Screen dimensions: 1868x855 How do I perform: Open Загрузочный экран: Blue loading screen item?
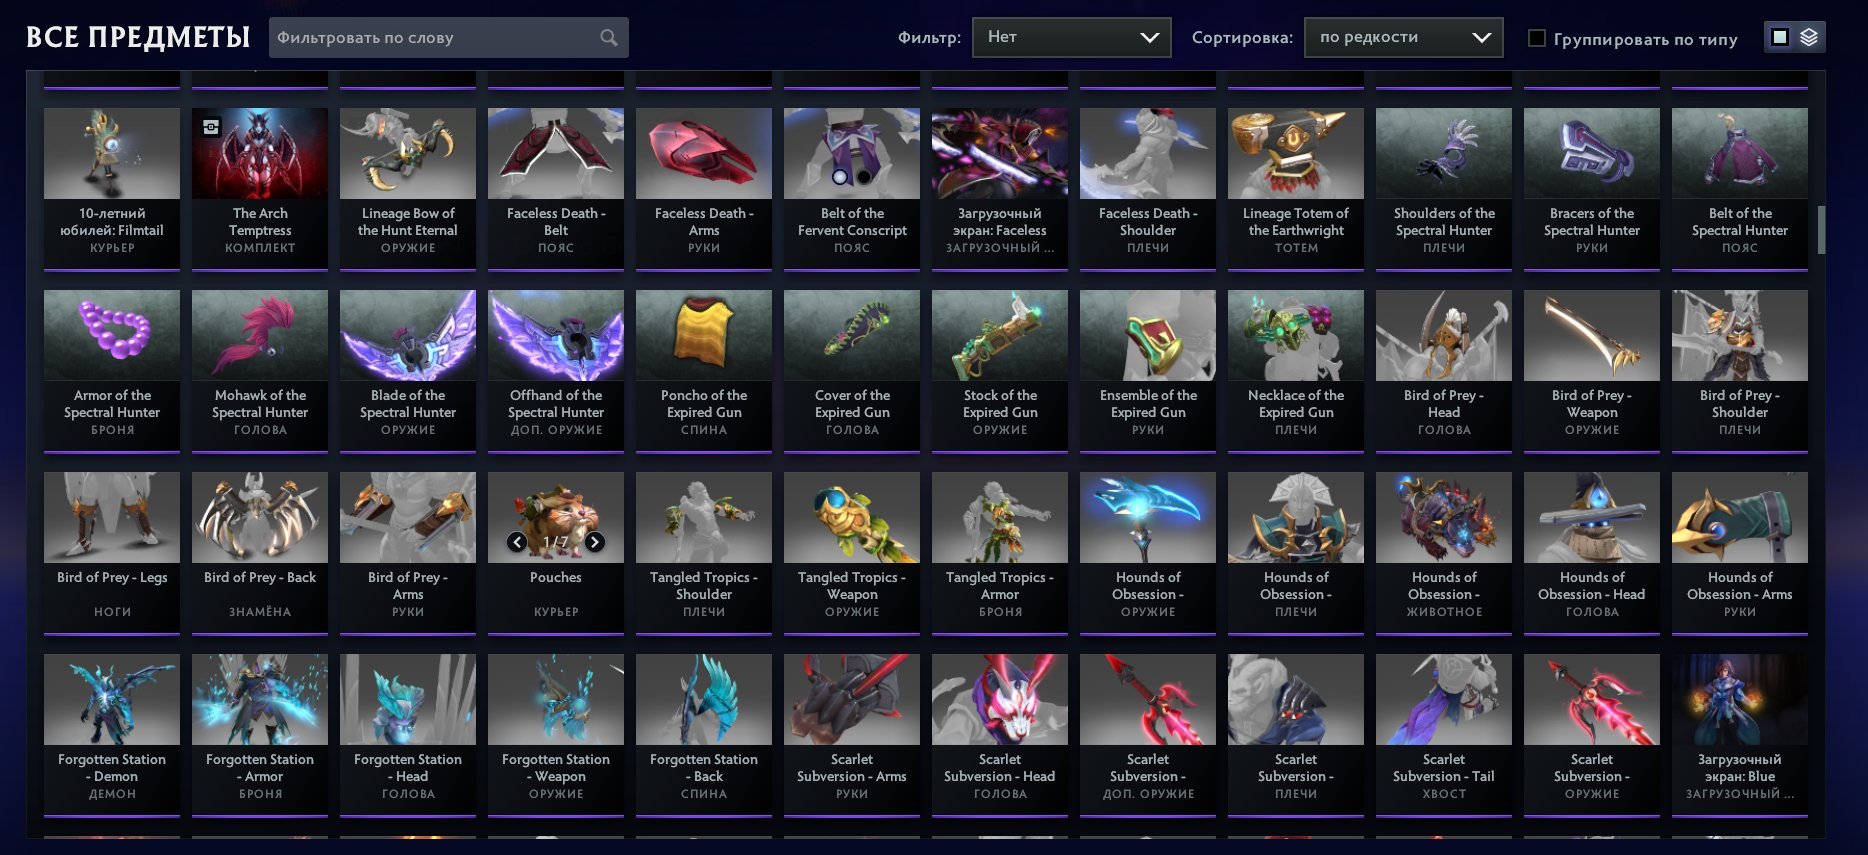click(x=1740, y=733)
